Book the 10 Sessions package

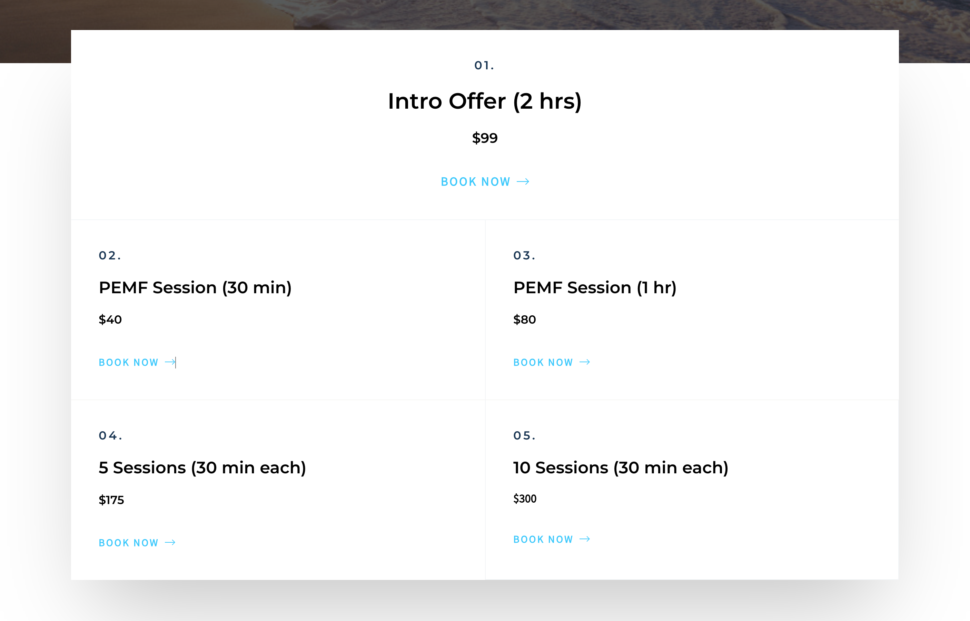(551, 539)
